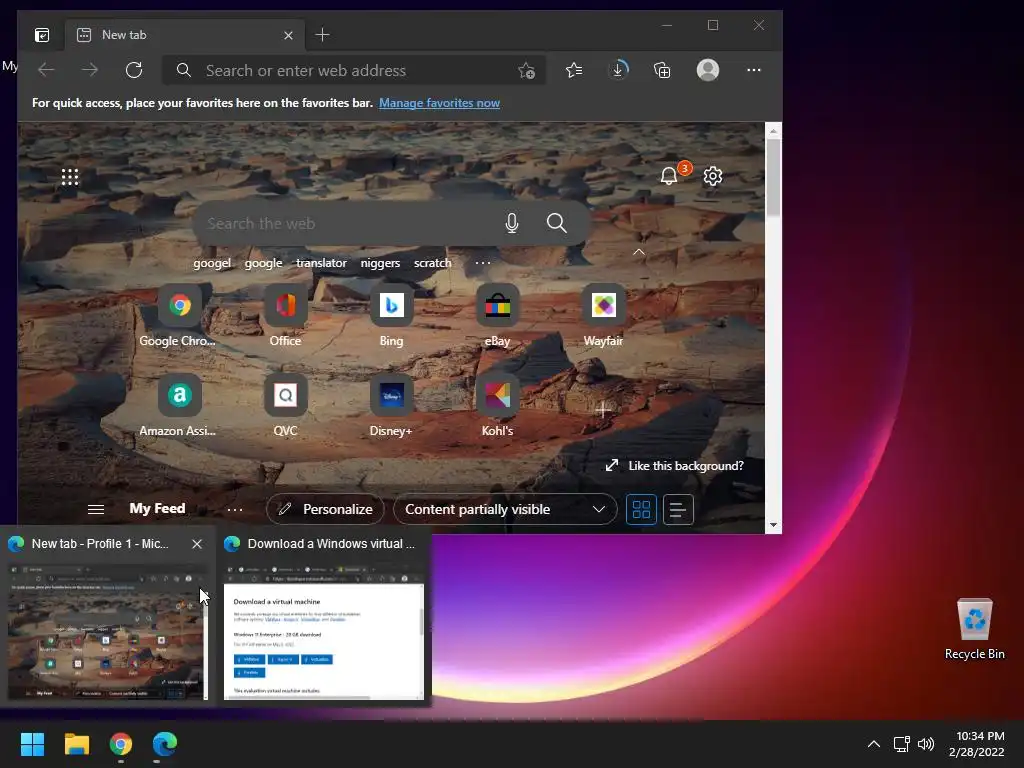Screen dimensions: 1024x768
Task: Open feed more options ellipsis
Action: (234, 509)
